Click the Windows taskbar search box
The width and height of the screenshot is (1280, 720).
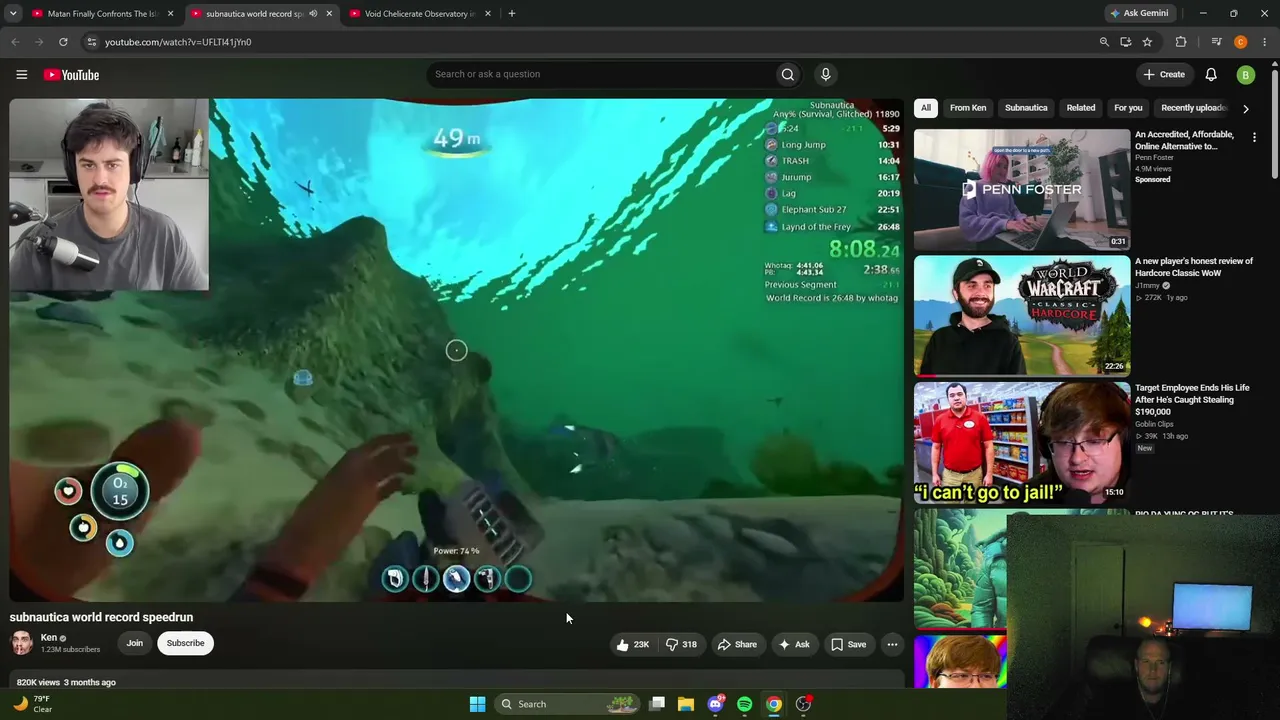[568, 704]
